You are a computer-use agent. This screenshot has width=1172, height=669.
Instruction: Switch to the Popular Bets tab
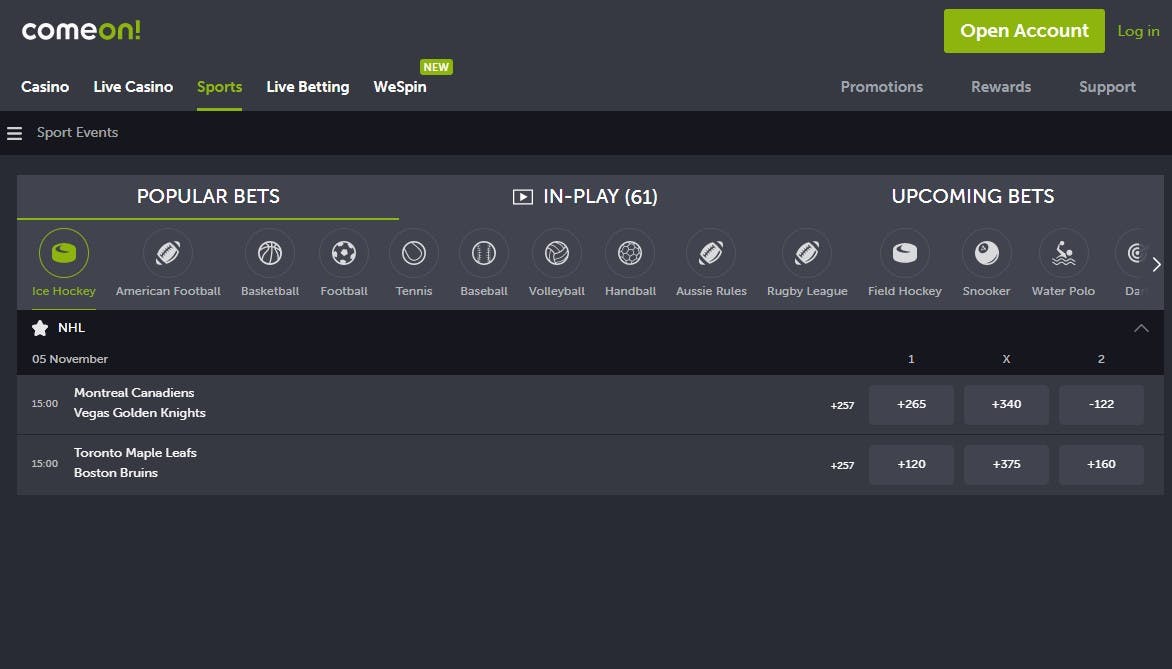tap(208, 197)
